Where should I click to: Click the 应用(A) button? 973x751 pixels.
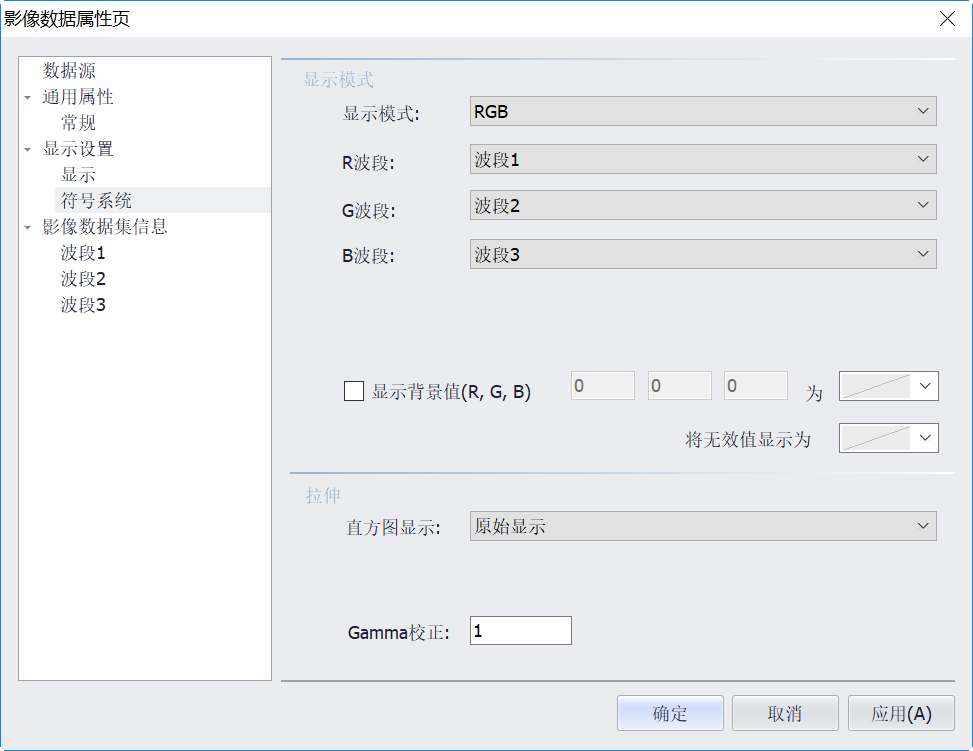click(901, 713)
